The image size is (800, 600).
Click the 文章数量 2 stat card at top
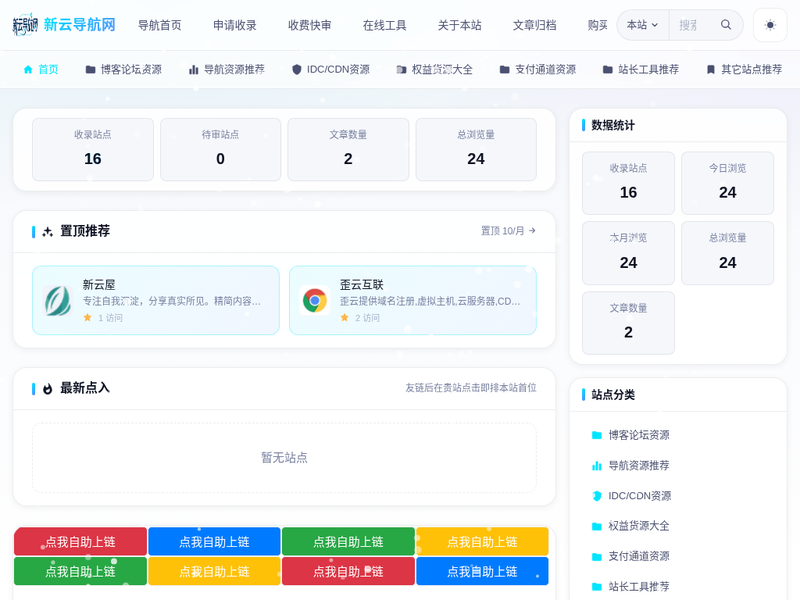click(x=348, y=149)
